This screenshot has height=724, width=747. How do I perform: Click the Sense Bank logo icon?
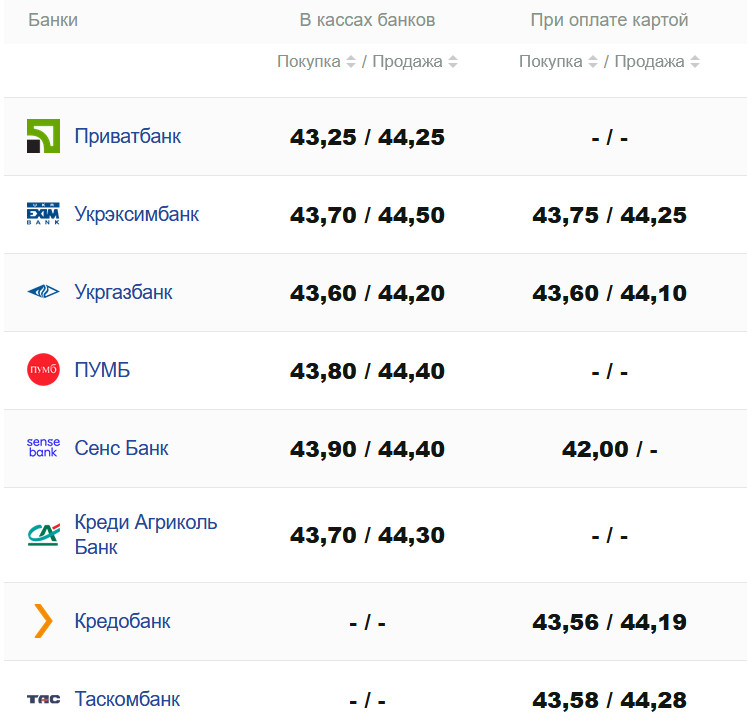(x=43, y=448)
